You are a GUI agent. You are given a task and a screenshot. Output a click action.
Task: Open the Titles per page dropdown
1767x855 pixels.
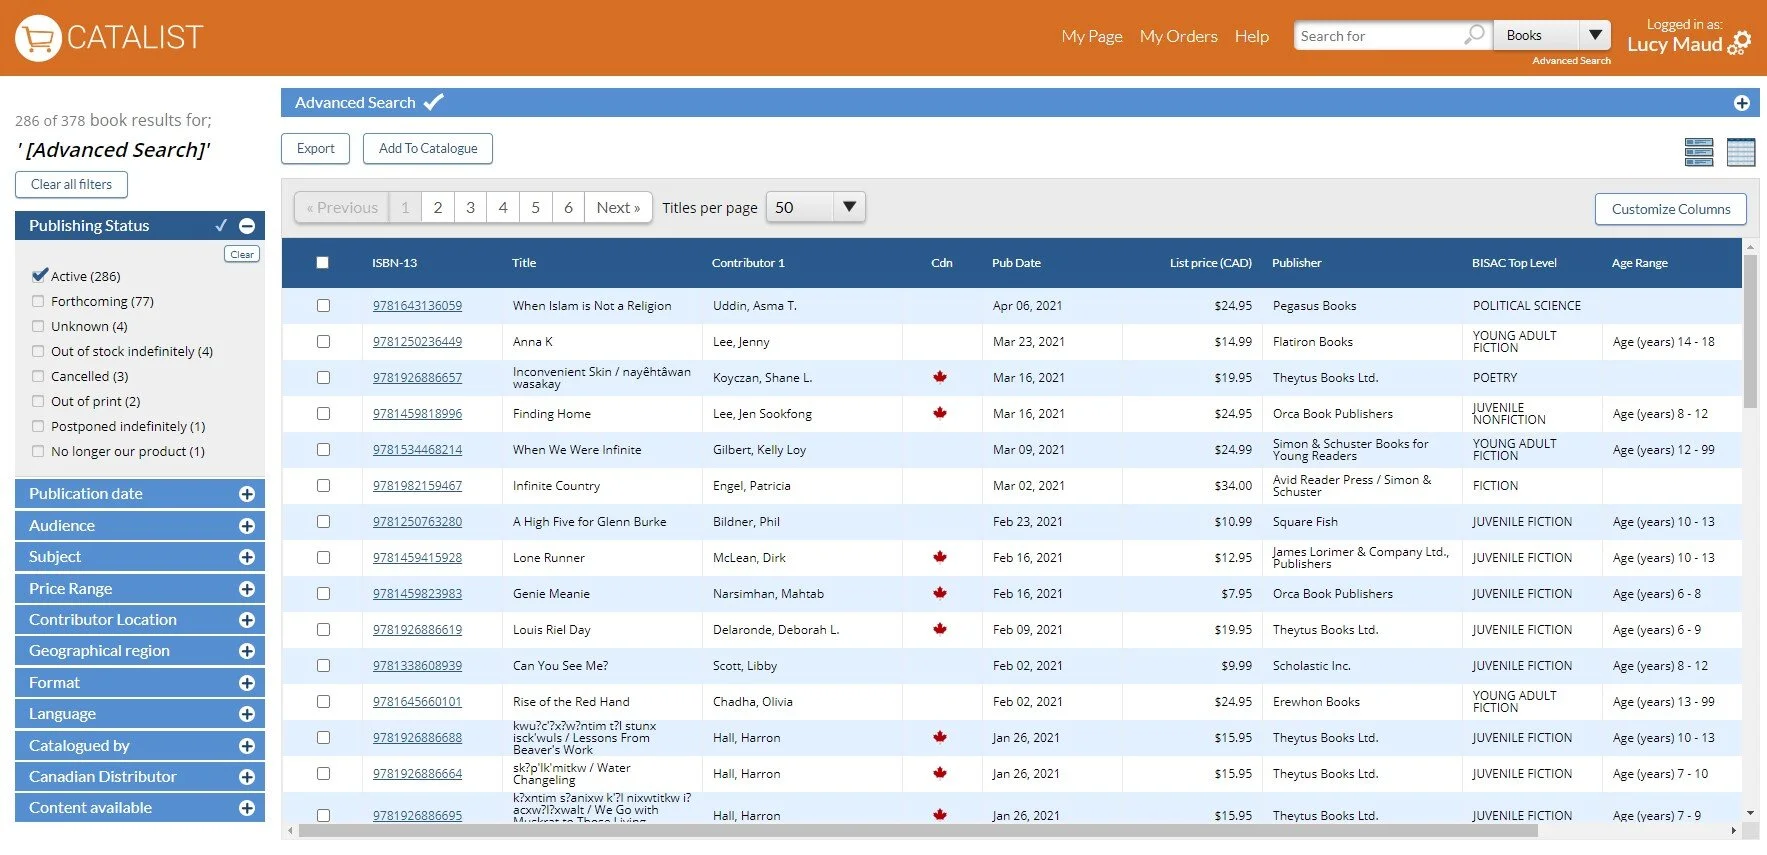(x=815, y=207)
